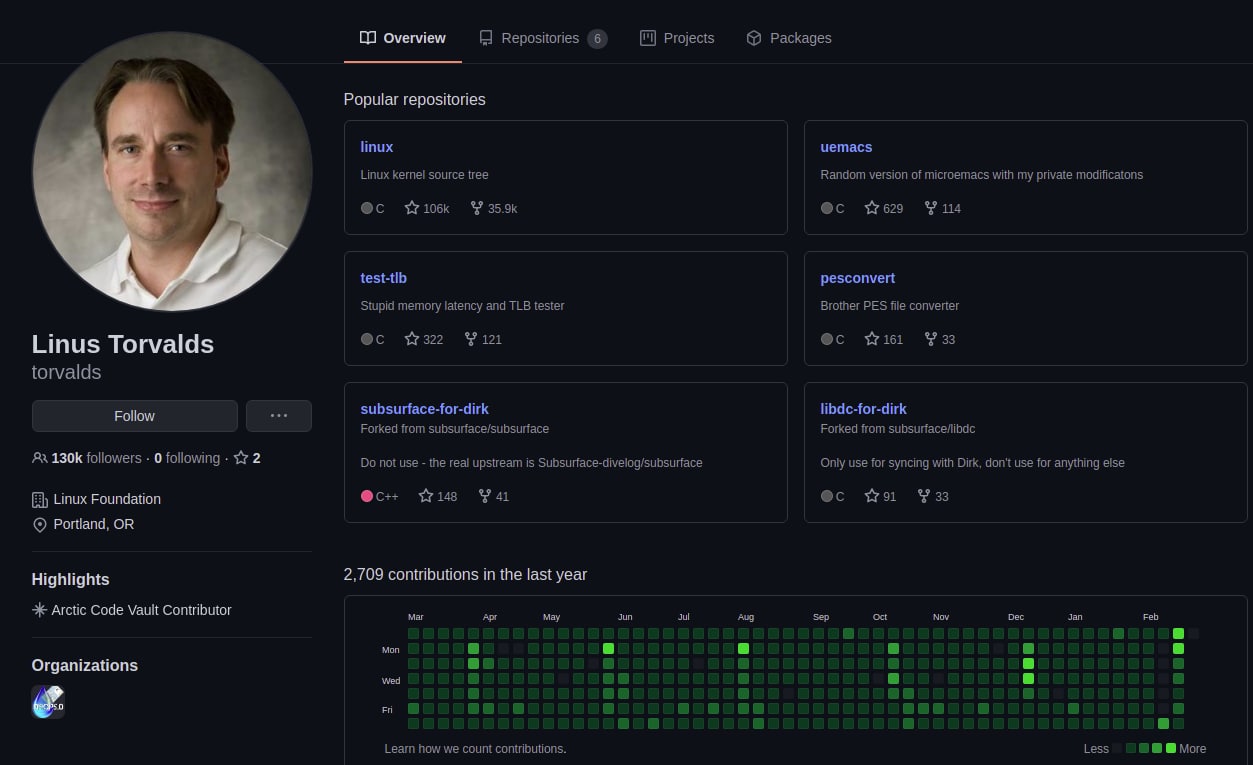View the 0 following list

click(187, 458)
